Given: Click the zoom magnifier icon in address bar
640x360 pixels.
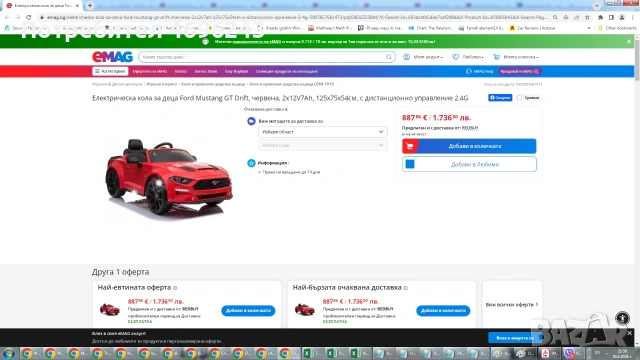Looking at the screenshot, I should coord(555,18).
